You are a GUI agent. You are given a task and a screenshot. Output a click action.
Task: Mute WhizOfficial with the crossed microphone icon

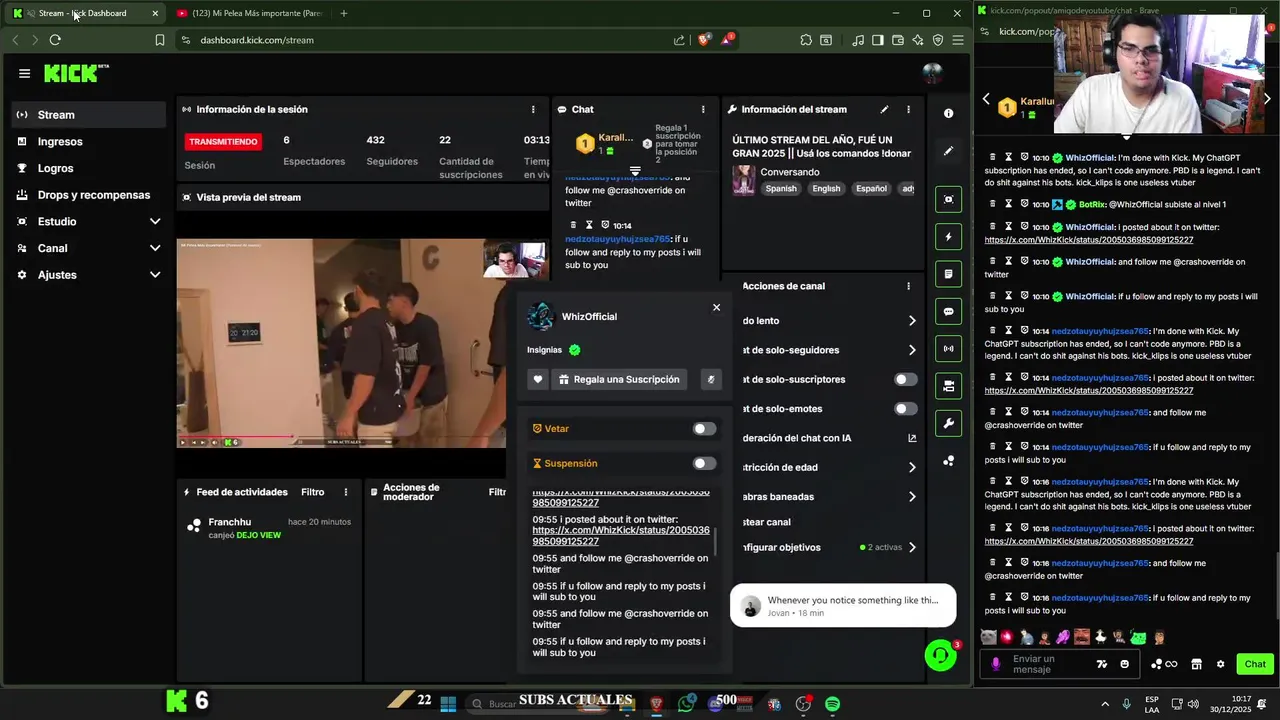pyautogui.click(x=711, y=379)
